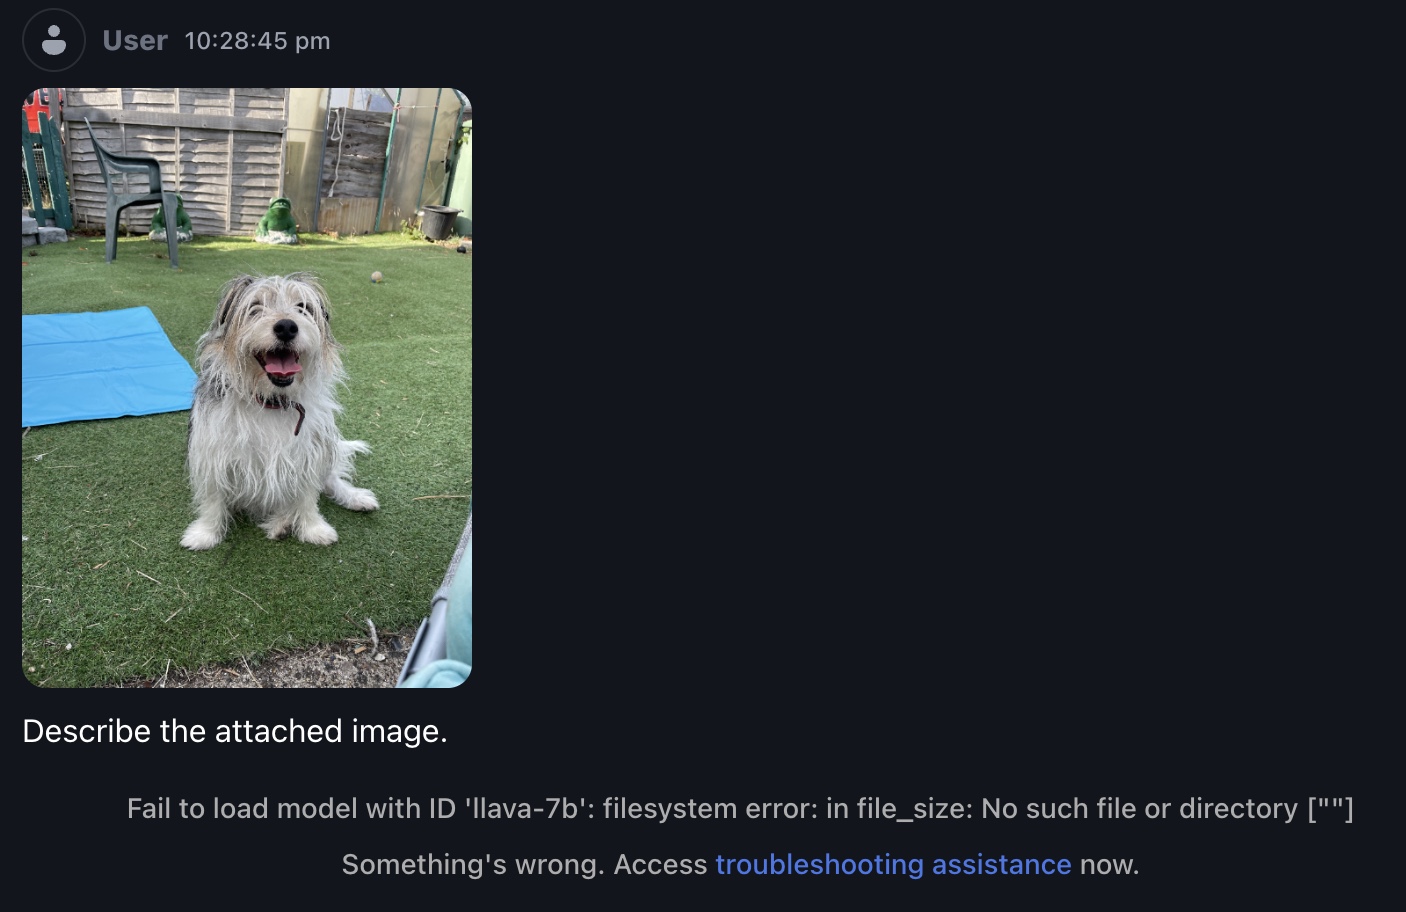Open the attached dog photo thumbnail
Viewport: 1406px width, 912px height.
247,388
